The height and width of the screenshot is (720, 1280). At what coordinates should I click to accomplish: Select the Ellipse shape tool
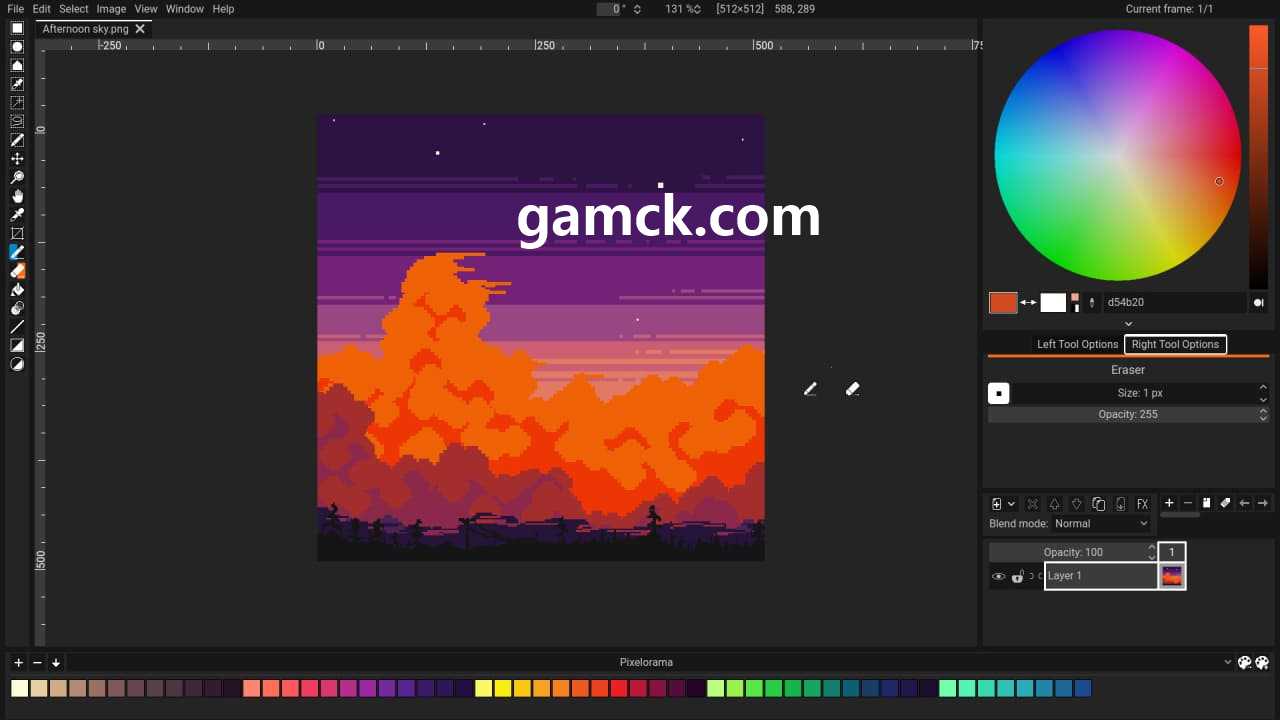17,365
